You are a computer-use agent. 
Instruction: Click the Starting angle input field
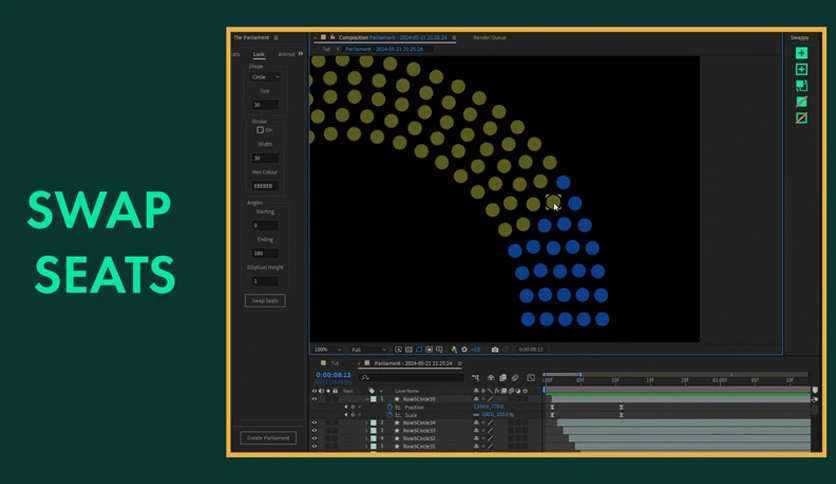265,225
